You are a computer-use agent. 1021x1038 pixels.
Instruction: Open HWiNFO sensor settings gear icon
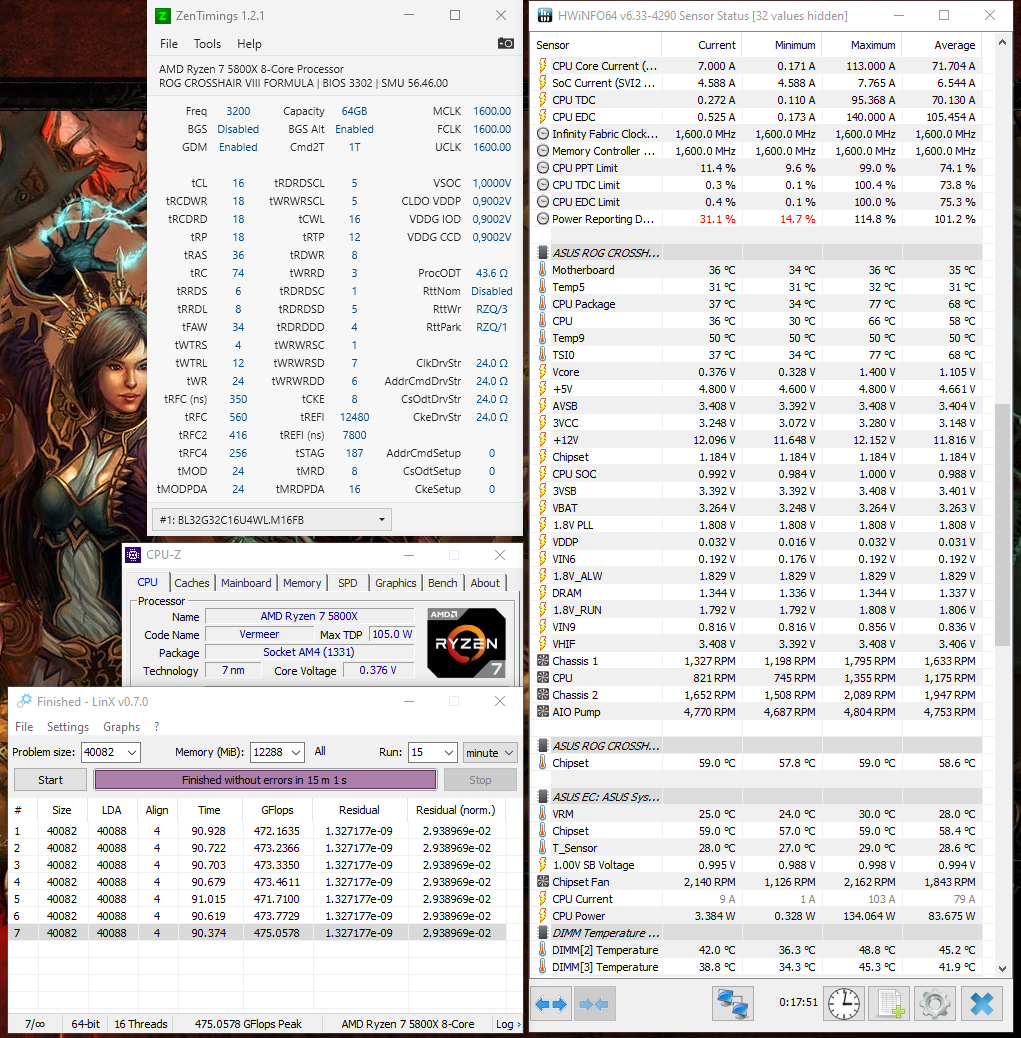[935, 1004]
